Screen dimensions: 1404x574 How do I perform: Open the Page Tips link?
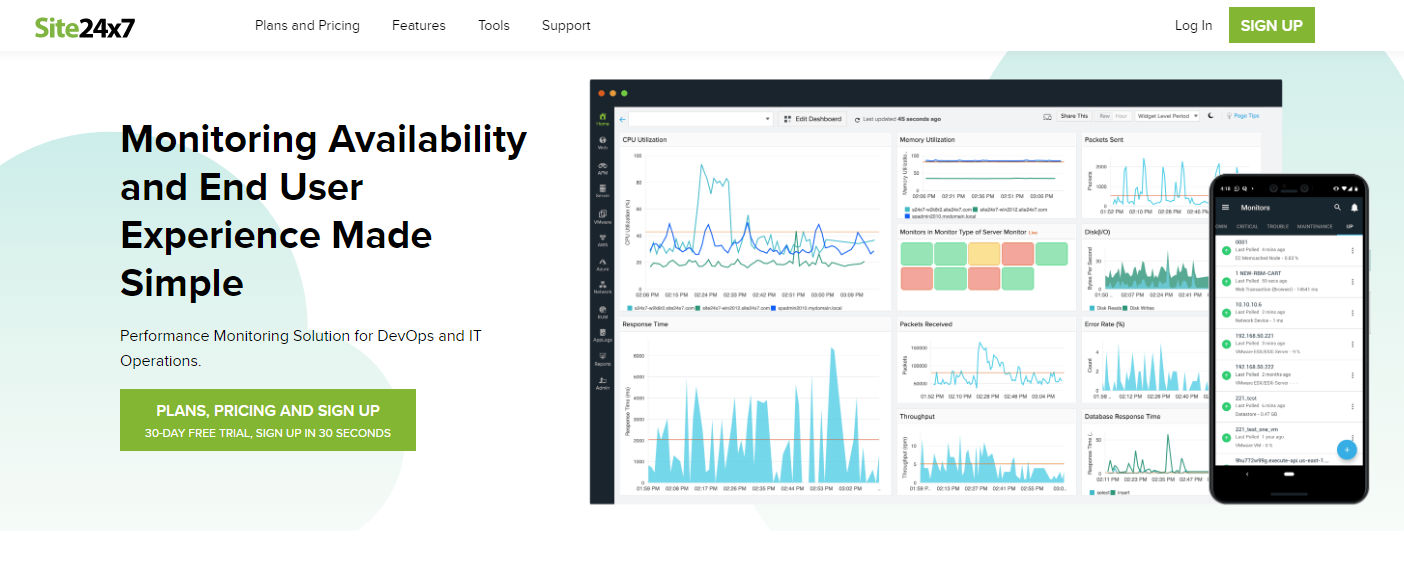(x=1245, y=116)
